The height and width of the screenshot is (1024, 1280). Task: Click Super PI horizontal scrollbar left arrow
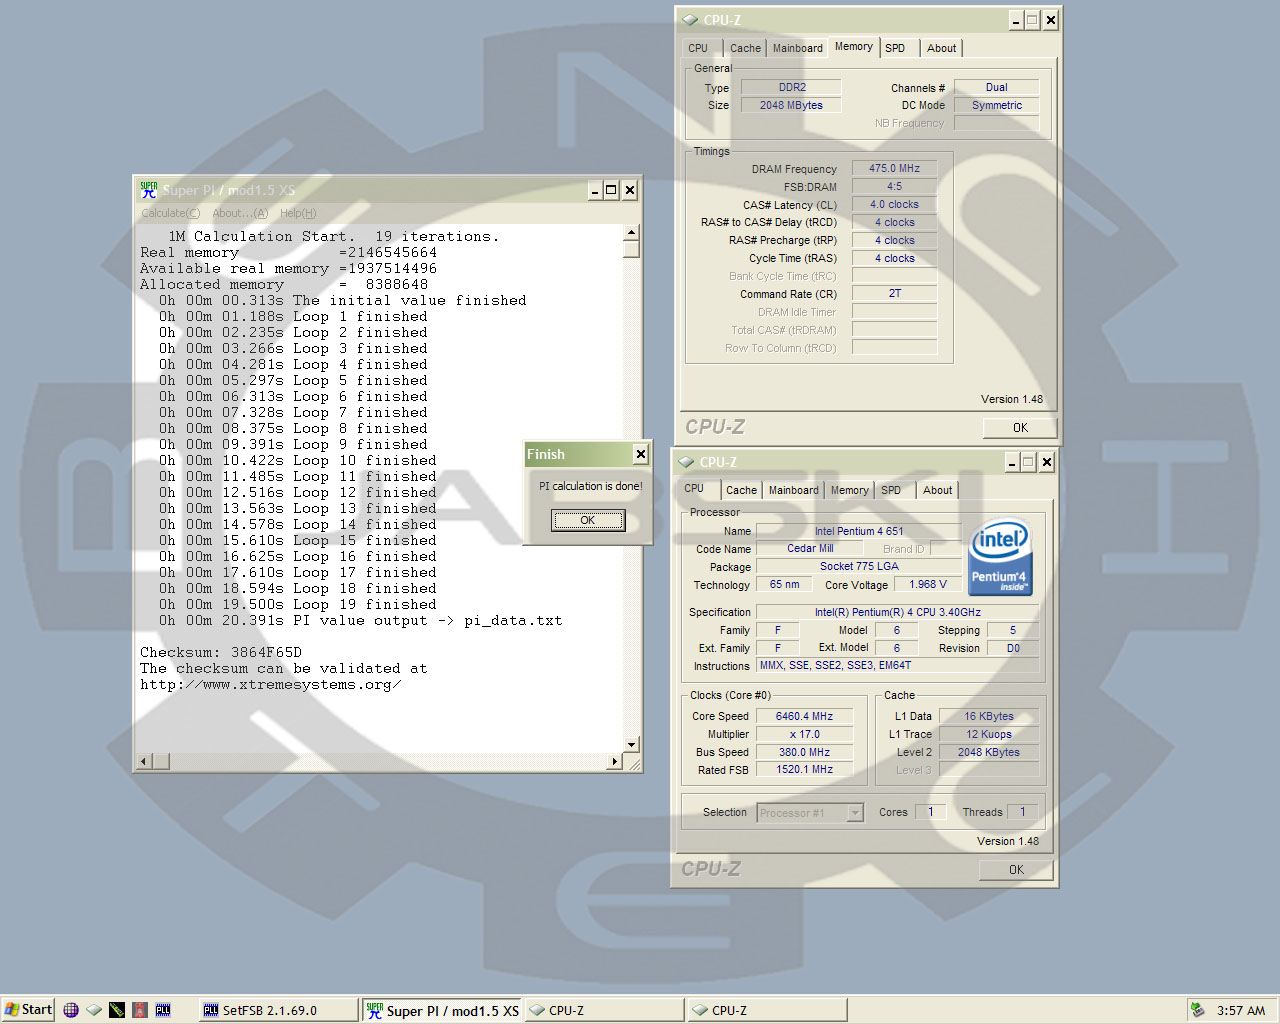[x=143, y=761]
